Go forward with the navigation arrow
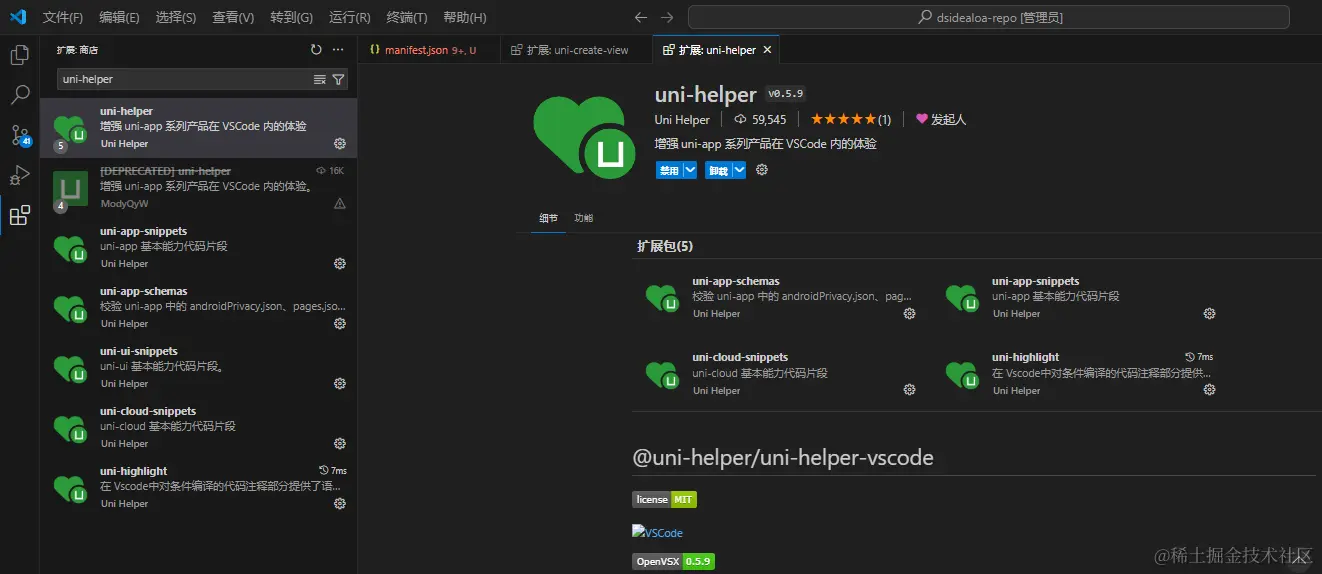This screenshot has height=574, width=1322. point(667,17)
